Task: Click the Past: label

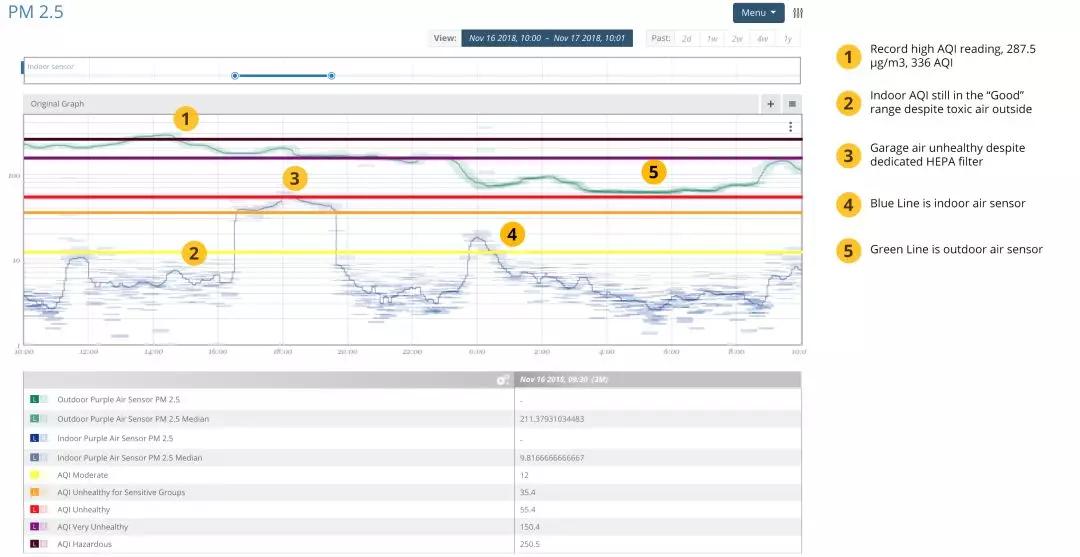Action: 661,39
